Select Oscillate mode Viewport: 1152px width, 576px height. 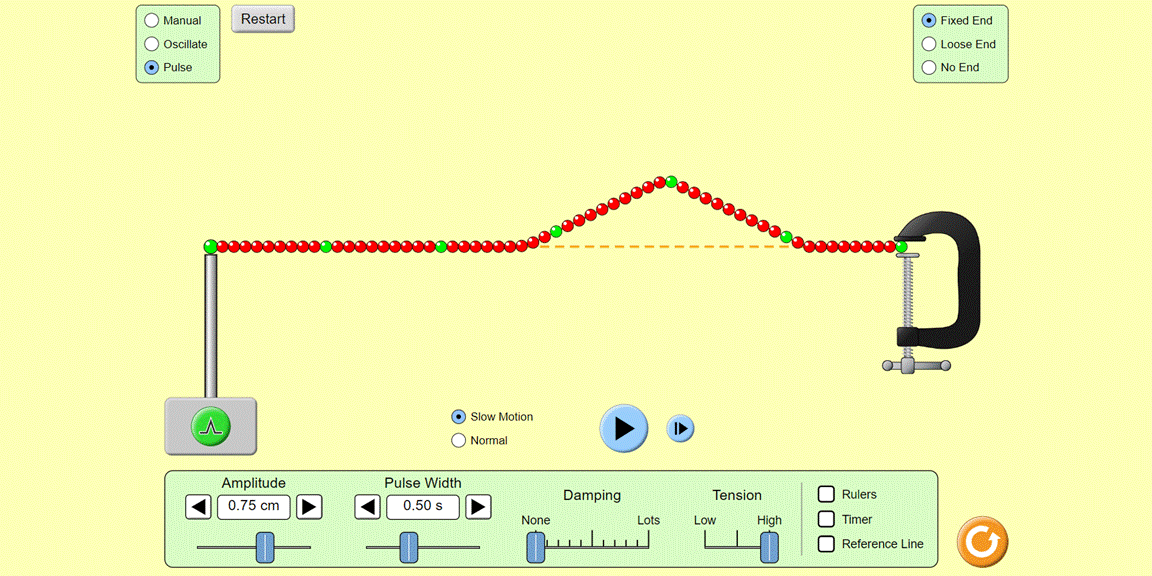point(151,43)
